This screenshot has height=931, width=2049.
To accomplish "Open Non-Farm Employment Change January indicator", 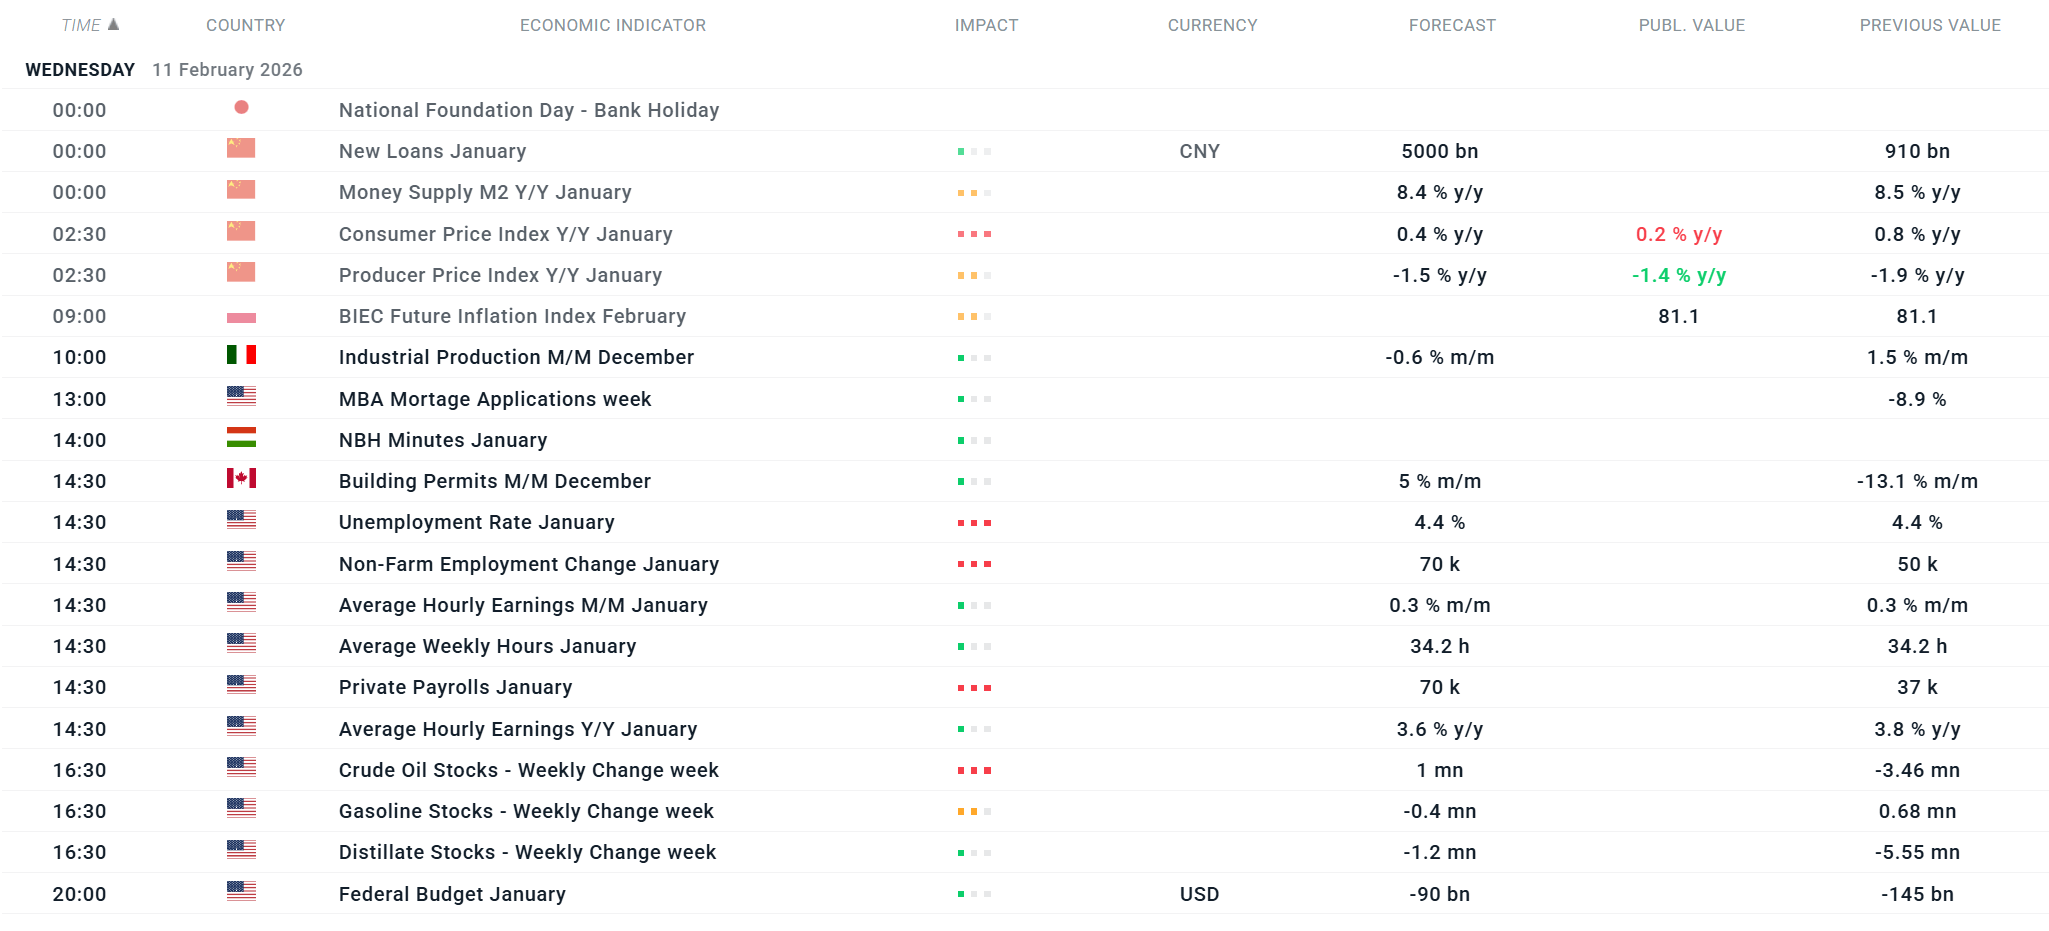I will [528, 564].
